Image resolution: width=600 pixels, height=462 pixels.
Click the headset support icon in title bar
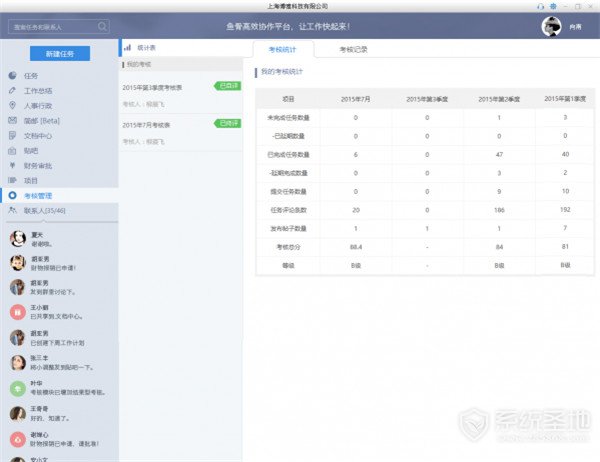(540, 7)
